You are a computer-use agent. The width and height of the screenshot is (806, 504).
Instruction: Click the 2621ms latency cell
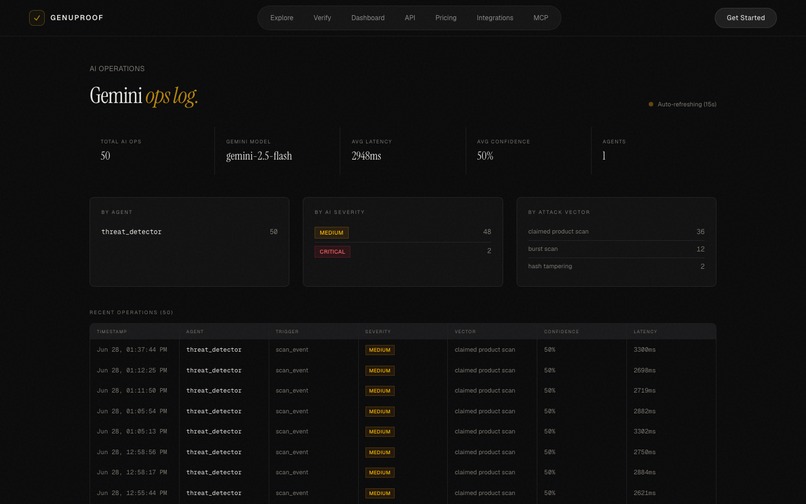pyautogui.click(x=645, y=493)
